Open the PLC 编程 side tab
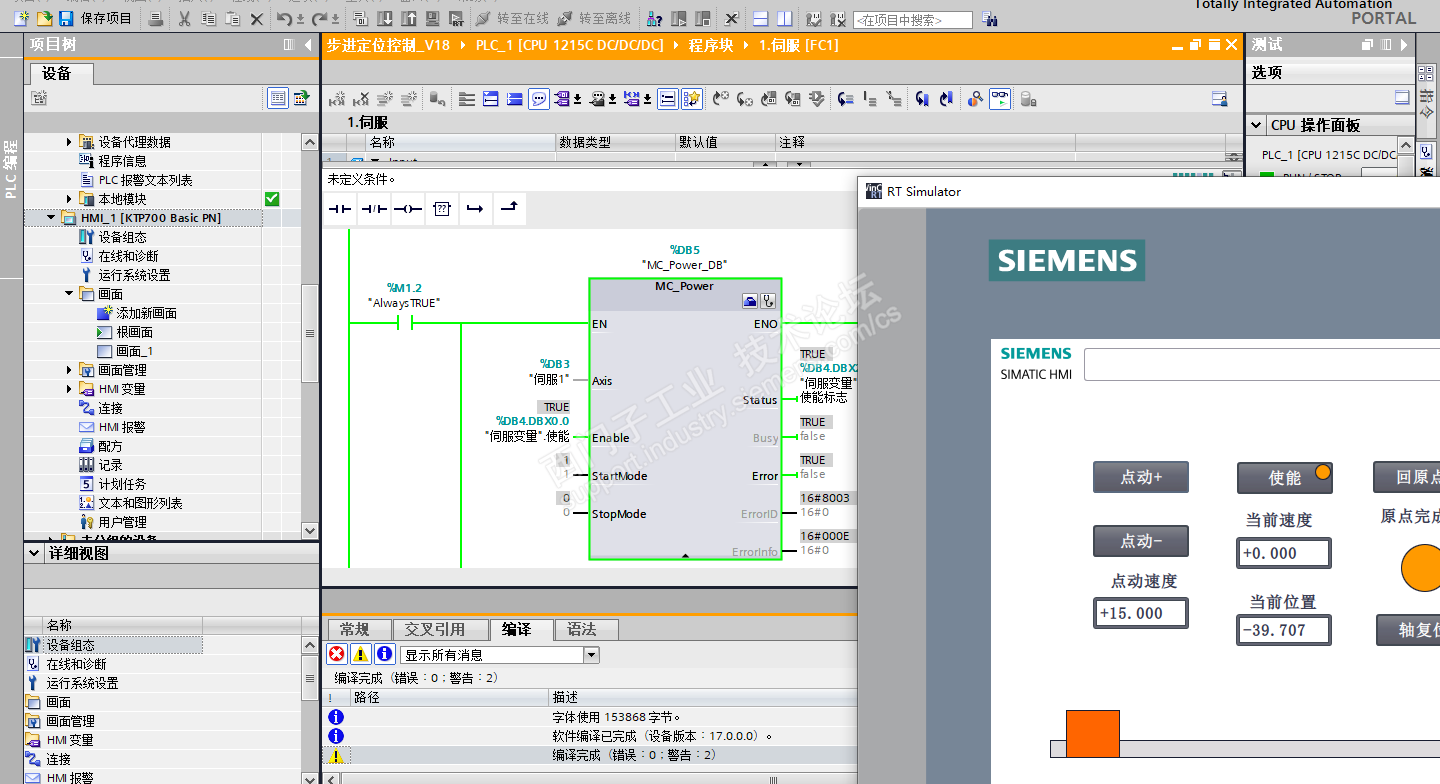This screenshot has width=1440, height=784. click(11, 168)
